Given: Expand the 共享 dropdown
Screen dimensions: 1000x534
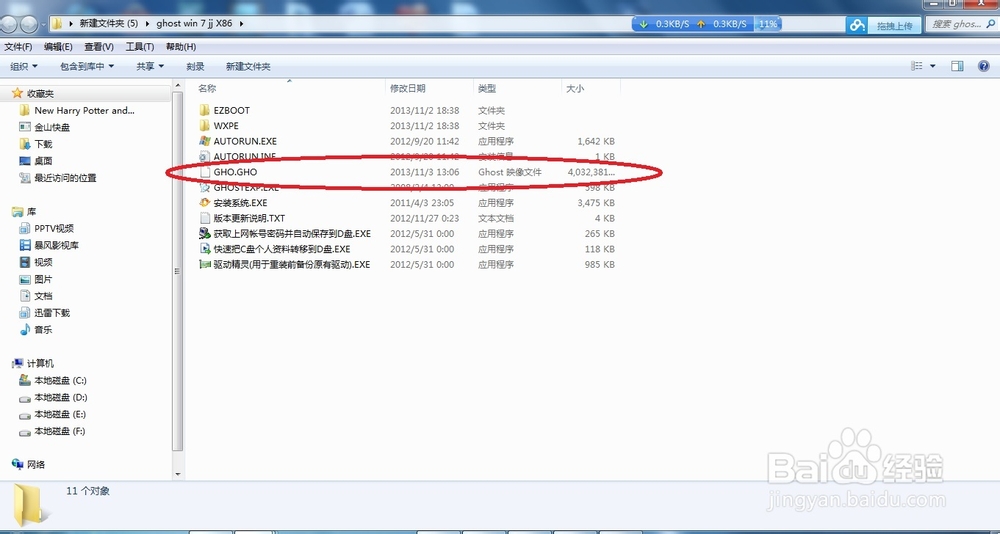Looking at the screenshot, I should click(150, 66).
